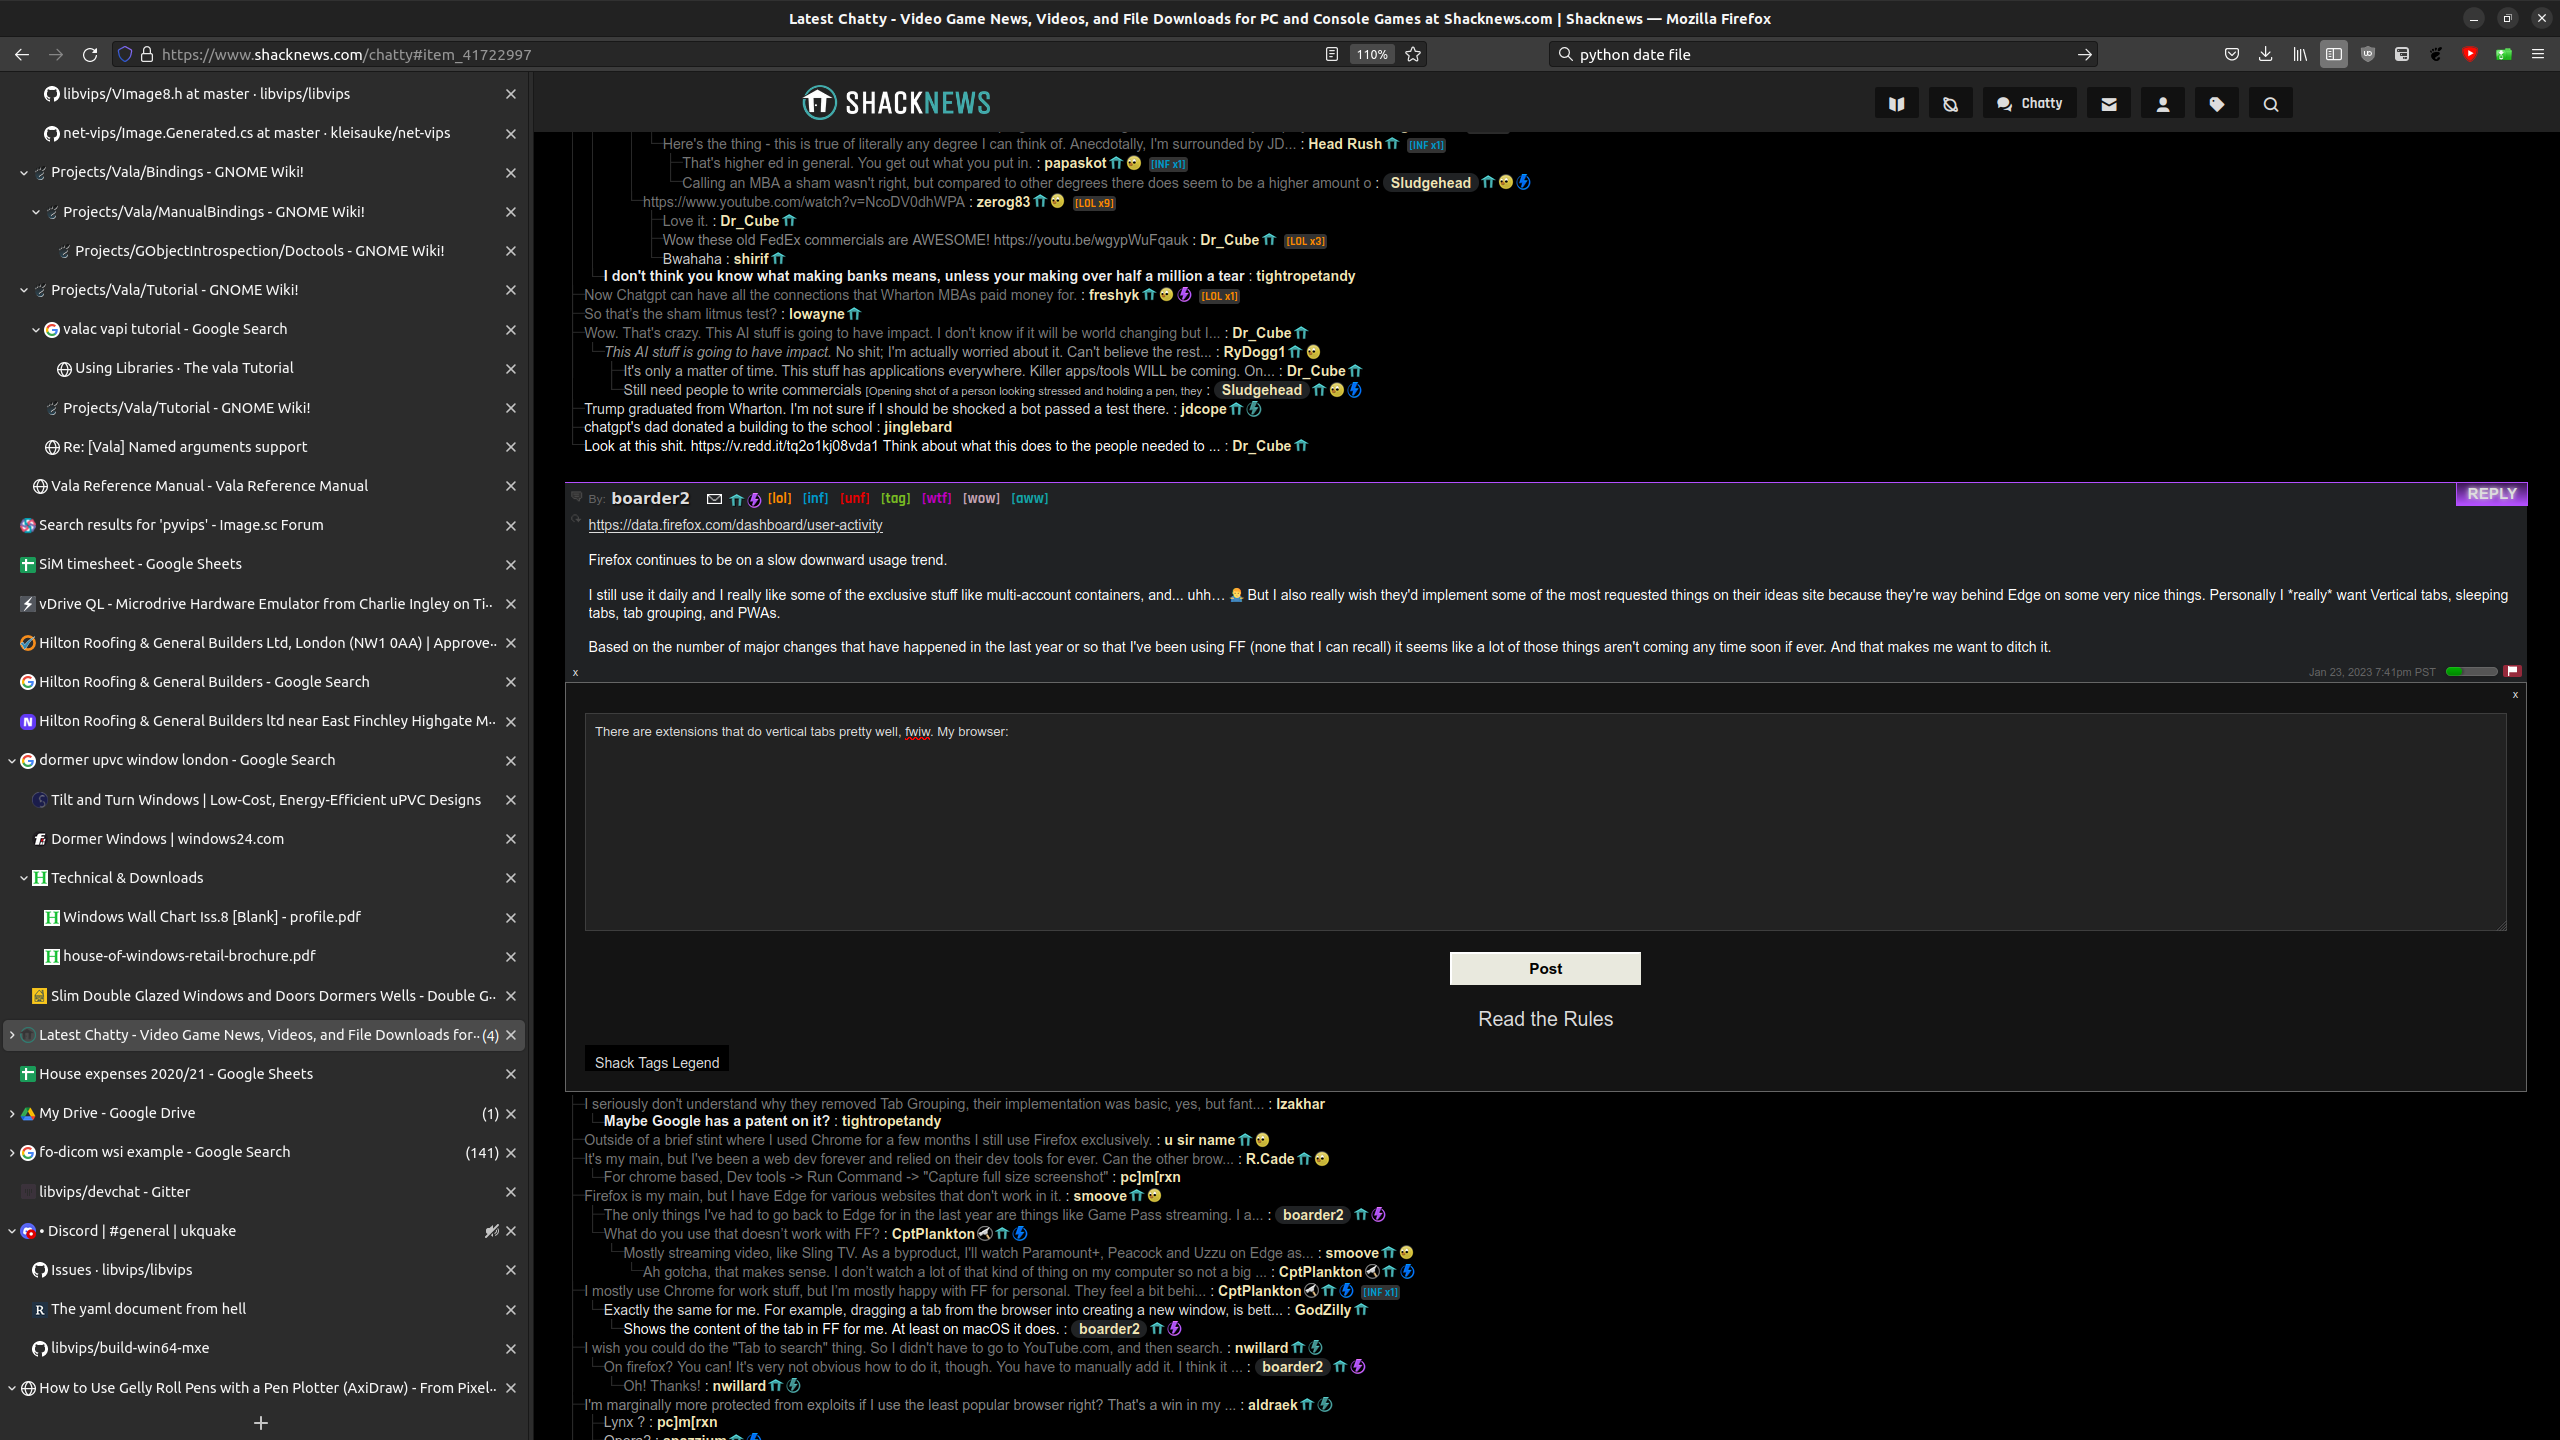
Task: Open the data.firefox.com user-activity link
Action: (x=735, y=525)
